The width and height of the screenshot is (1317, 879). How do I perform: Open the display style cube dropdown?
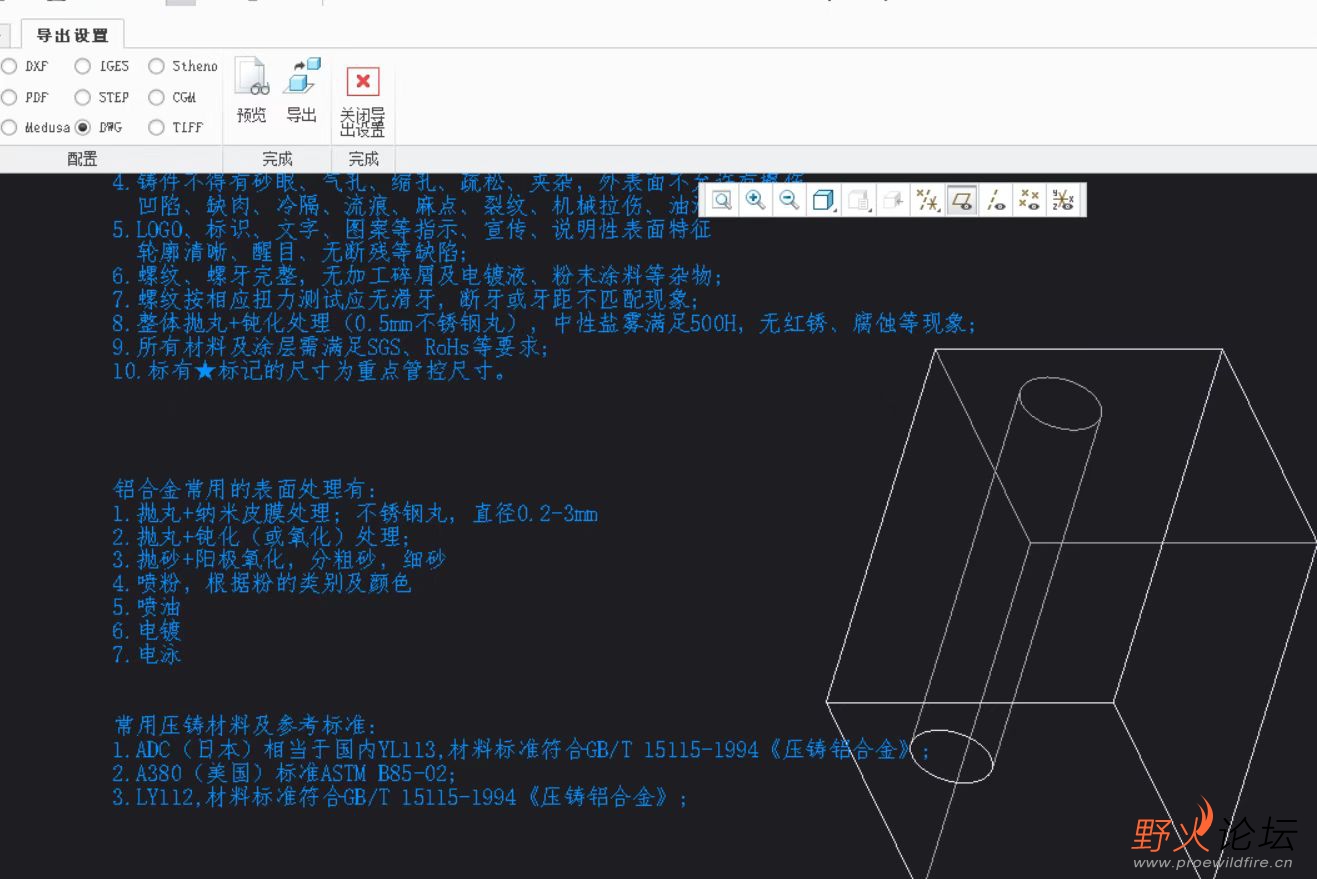click(824, 200)
